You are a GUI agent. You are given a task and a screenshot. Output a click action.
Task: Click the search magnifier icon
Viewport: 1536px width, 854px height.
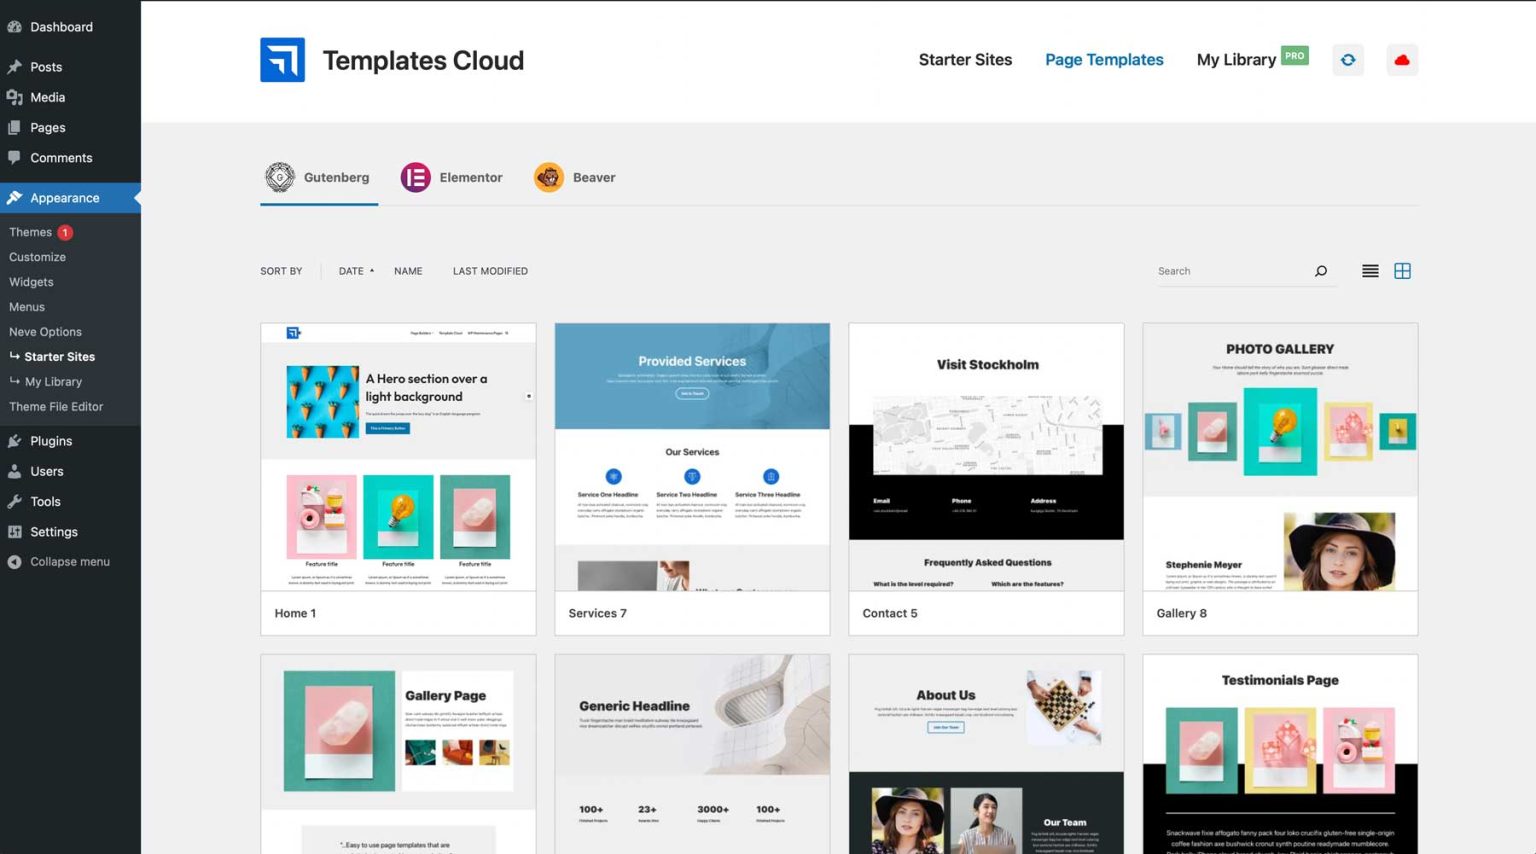coord(1320,270)
